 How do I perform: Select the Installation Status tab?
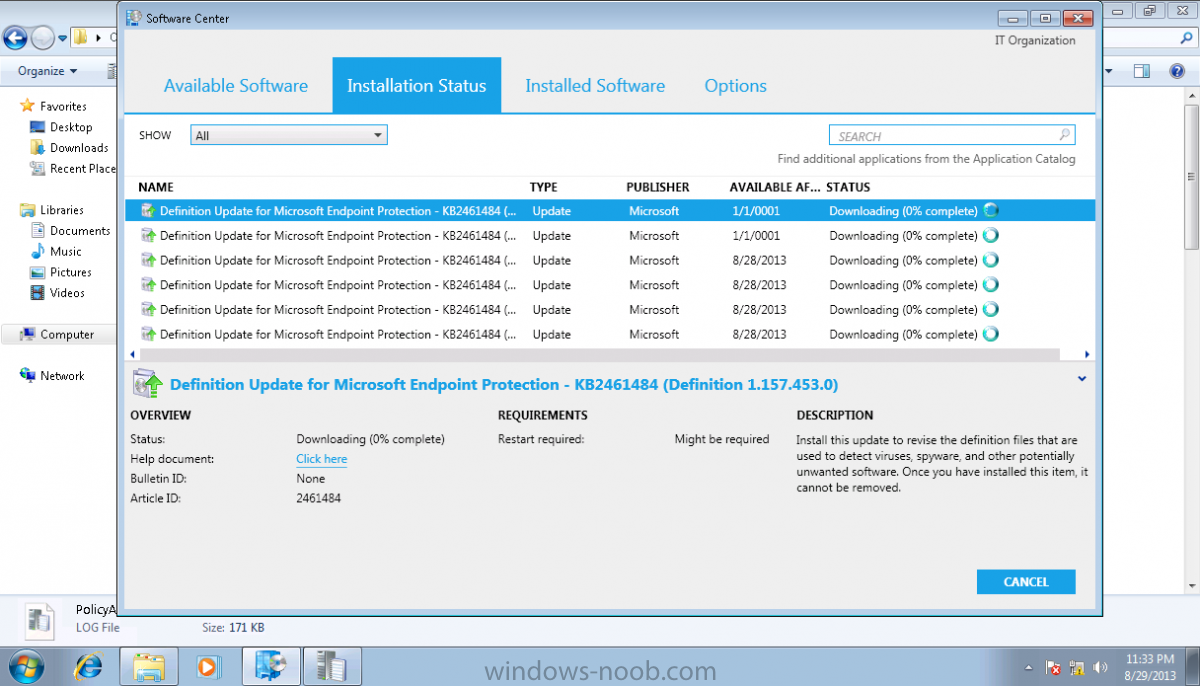pyautogui.click(x=417, y=86)
